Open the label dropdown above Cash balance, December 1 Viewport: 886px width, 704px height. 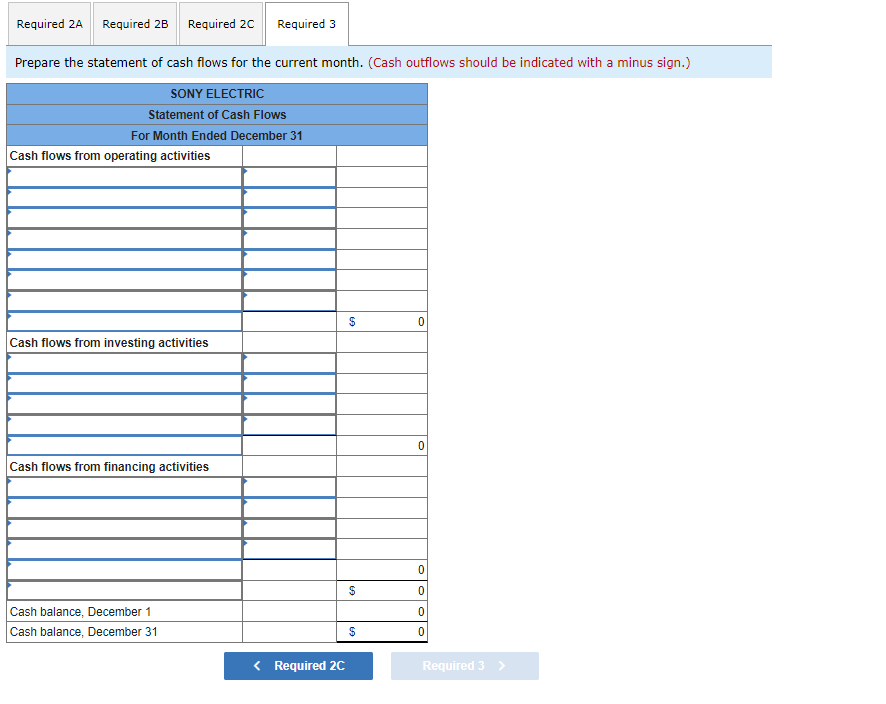point(125,590)
